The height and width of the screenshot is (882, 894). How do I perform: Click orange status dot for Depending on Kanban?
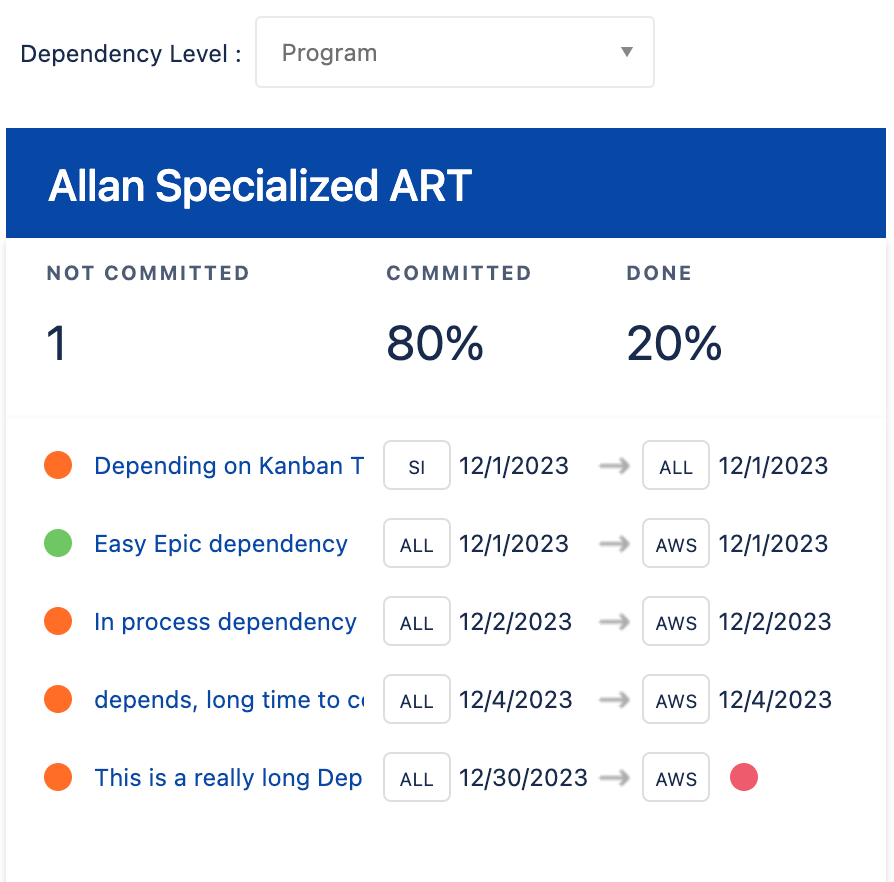tap(58, 466)
